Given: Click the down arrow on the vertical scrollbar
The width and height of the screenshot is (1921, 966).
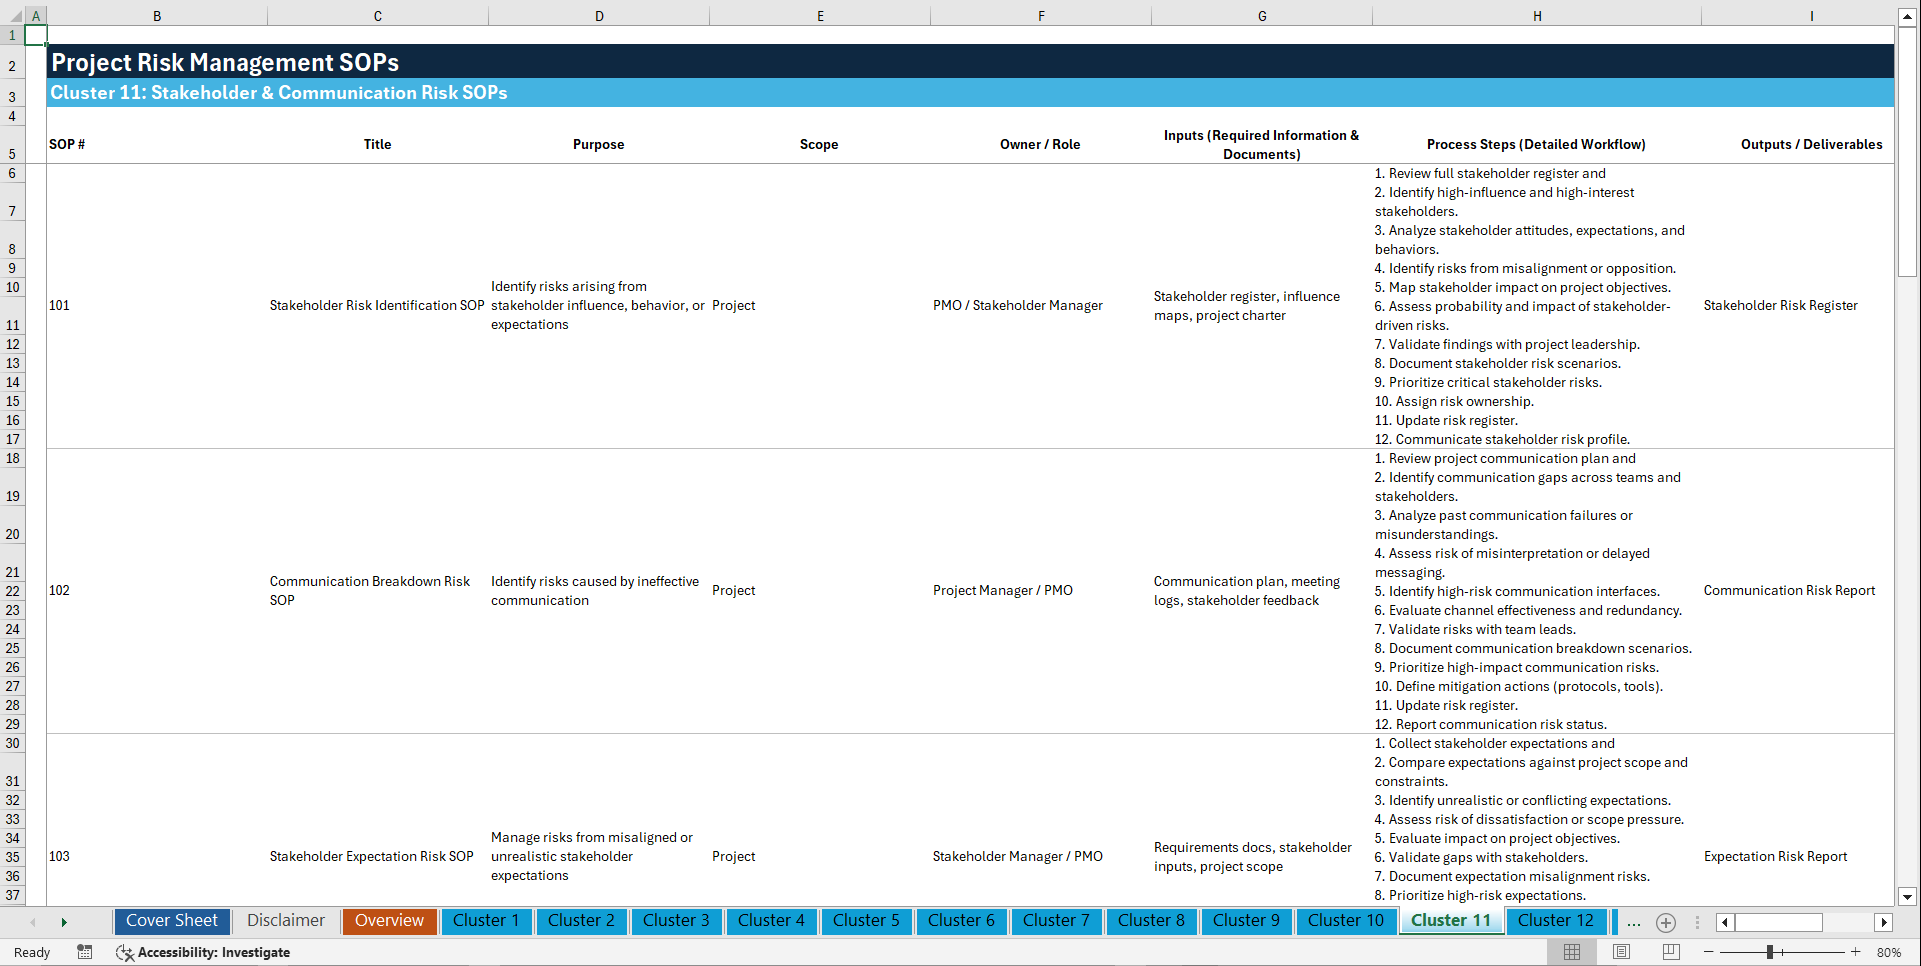Looking at the screenshot, I should pos(1908,897).
